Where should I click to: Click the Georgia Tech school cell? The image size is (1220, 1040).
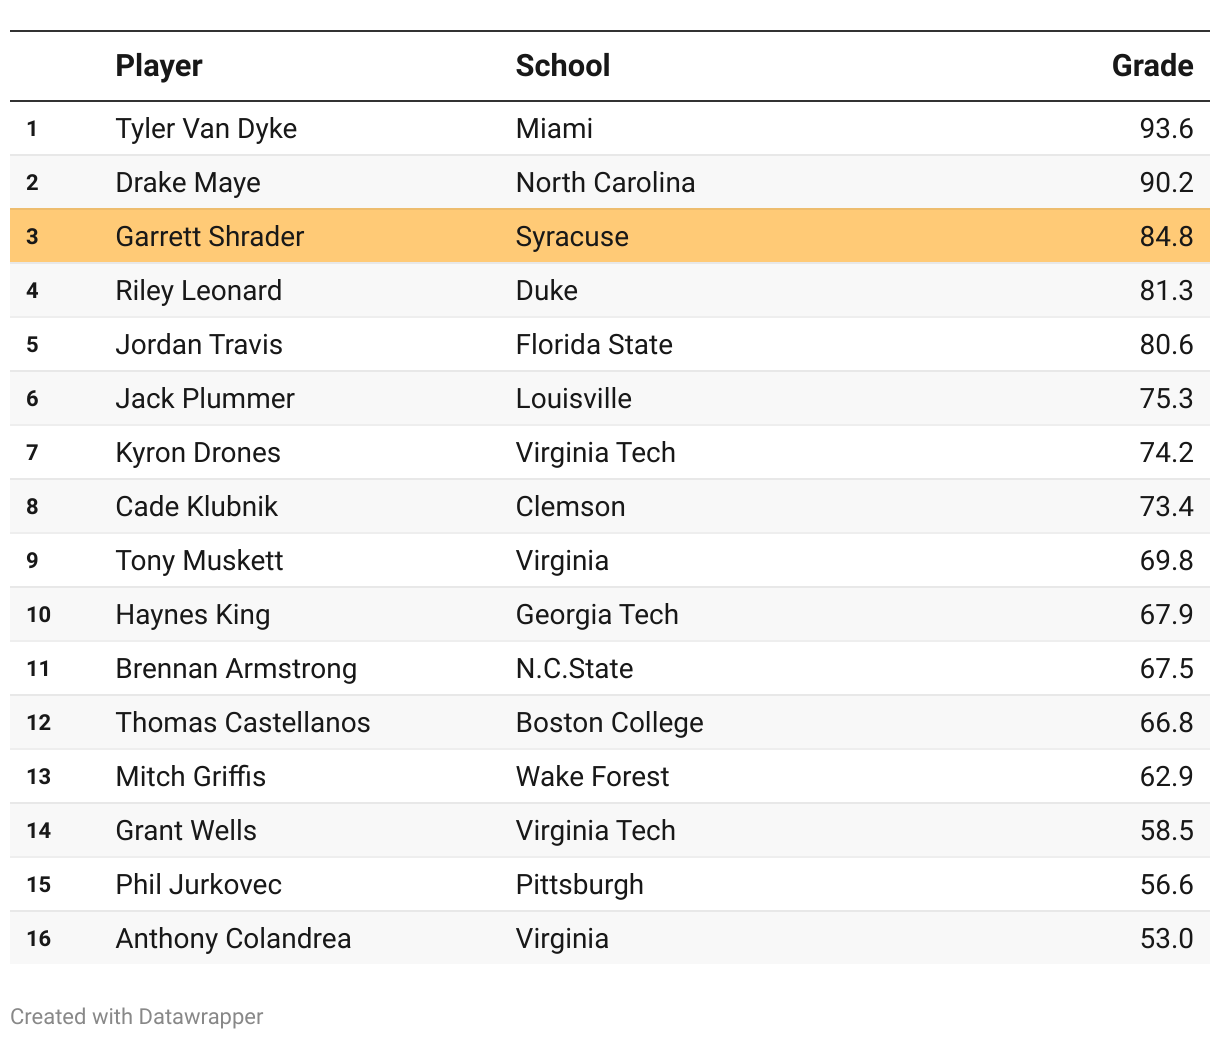(x=597, y=615)
